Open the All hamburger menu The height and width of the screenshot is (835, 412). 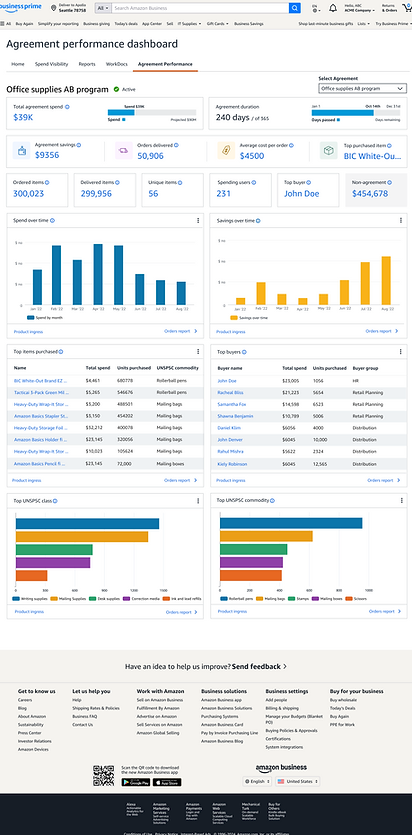click(x=6, y=23)
